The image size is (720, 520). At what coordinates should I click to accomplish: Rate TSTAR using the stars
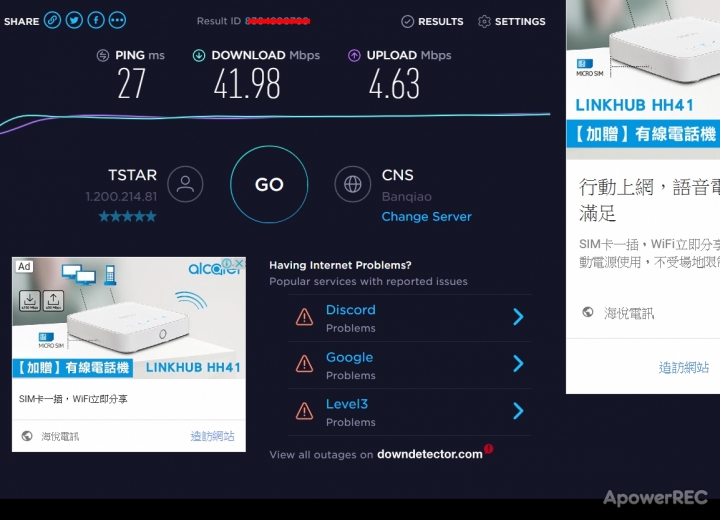pos(128,216)
